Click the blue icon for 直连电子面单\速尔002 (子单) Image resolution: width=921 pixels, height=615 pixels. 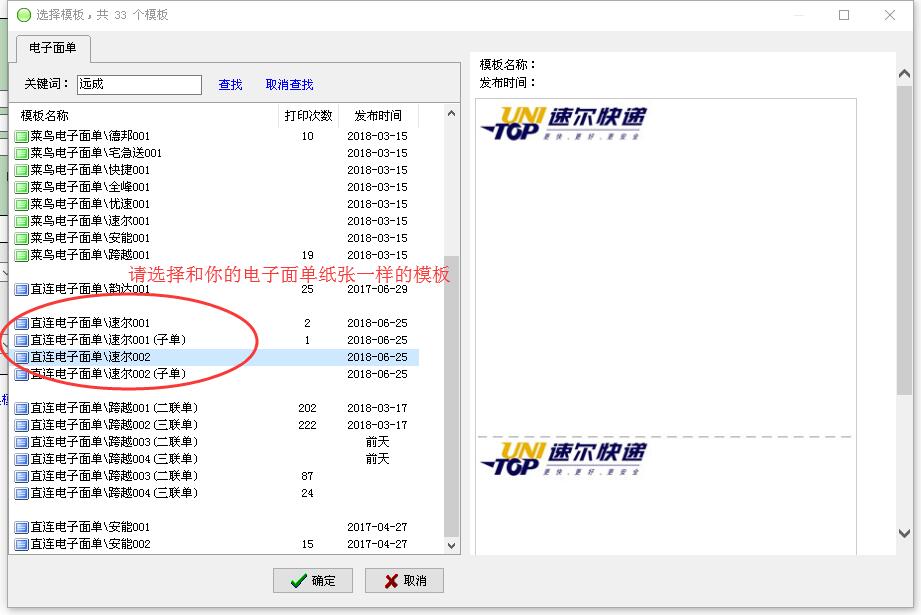tap(22, 374)
